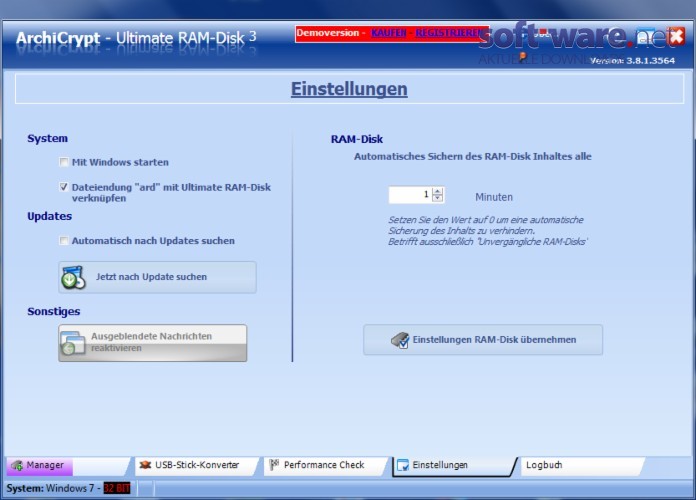Click Ausgeblendete Nachrichten reaktivieren button
The image size is (696, 500).
[153, 343]
